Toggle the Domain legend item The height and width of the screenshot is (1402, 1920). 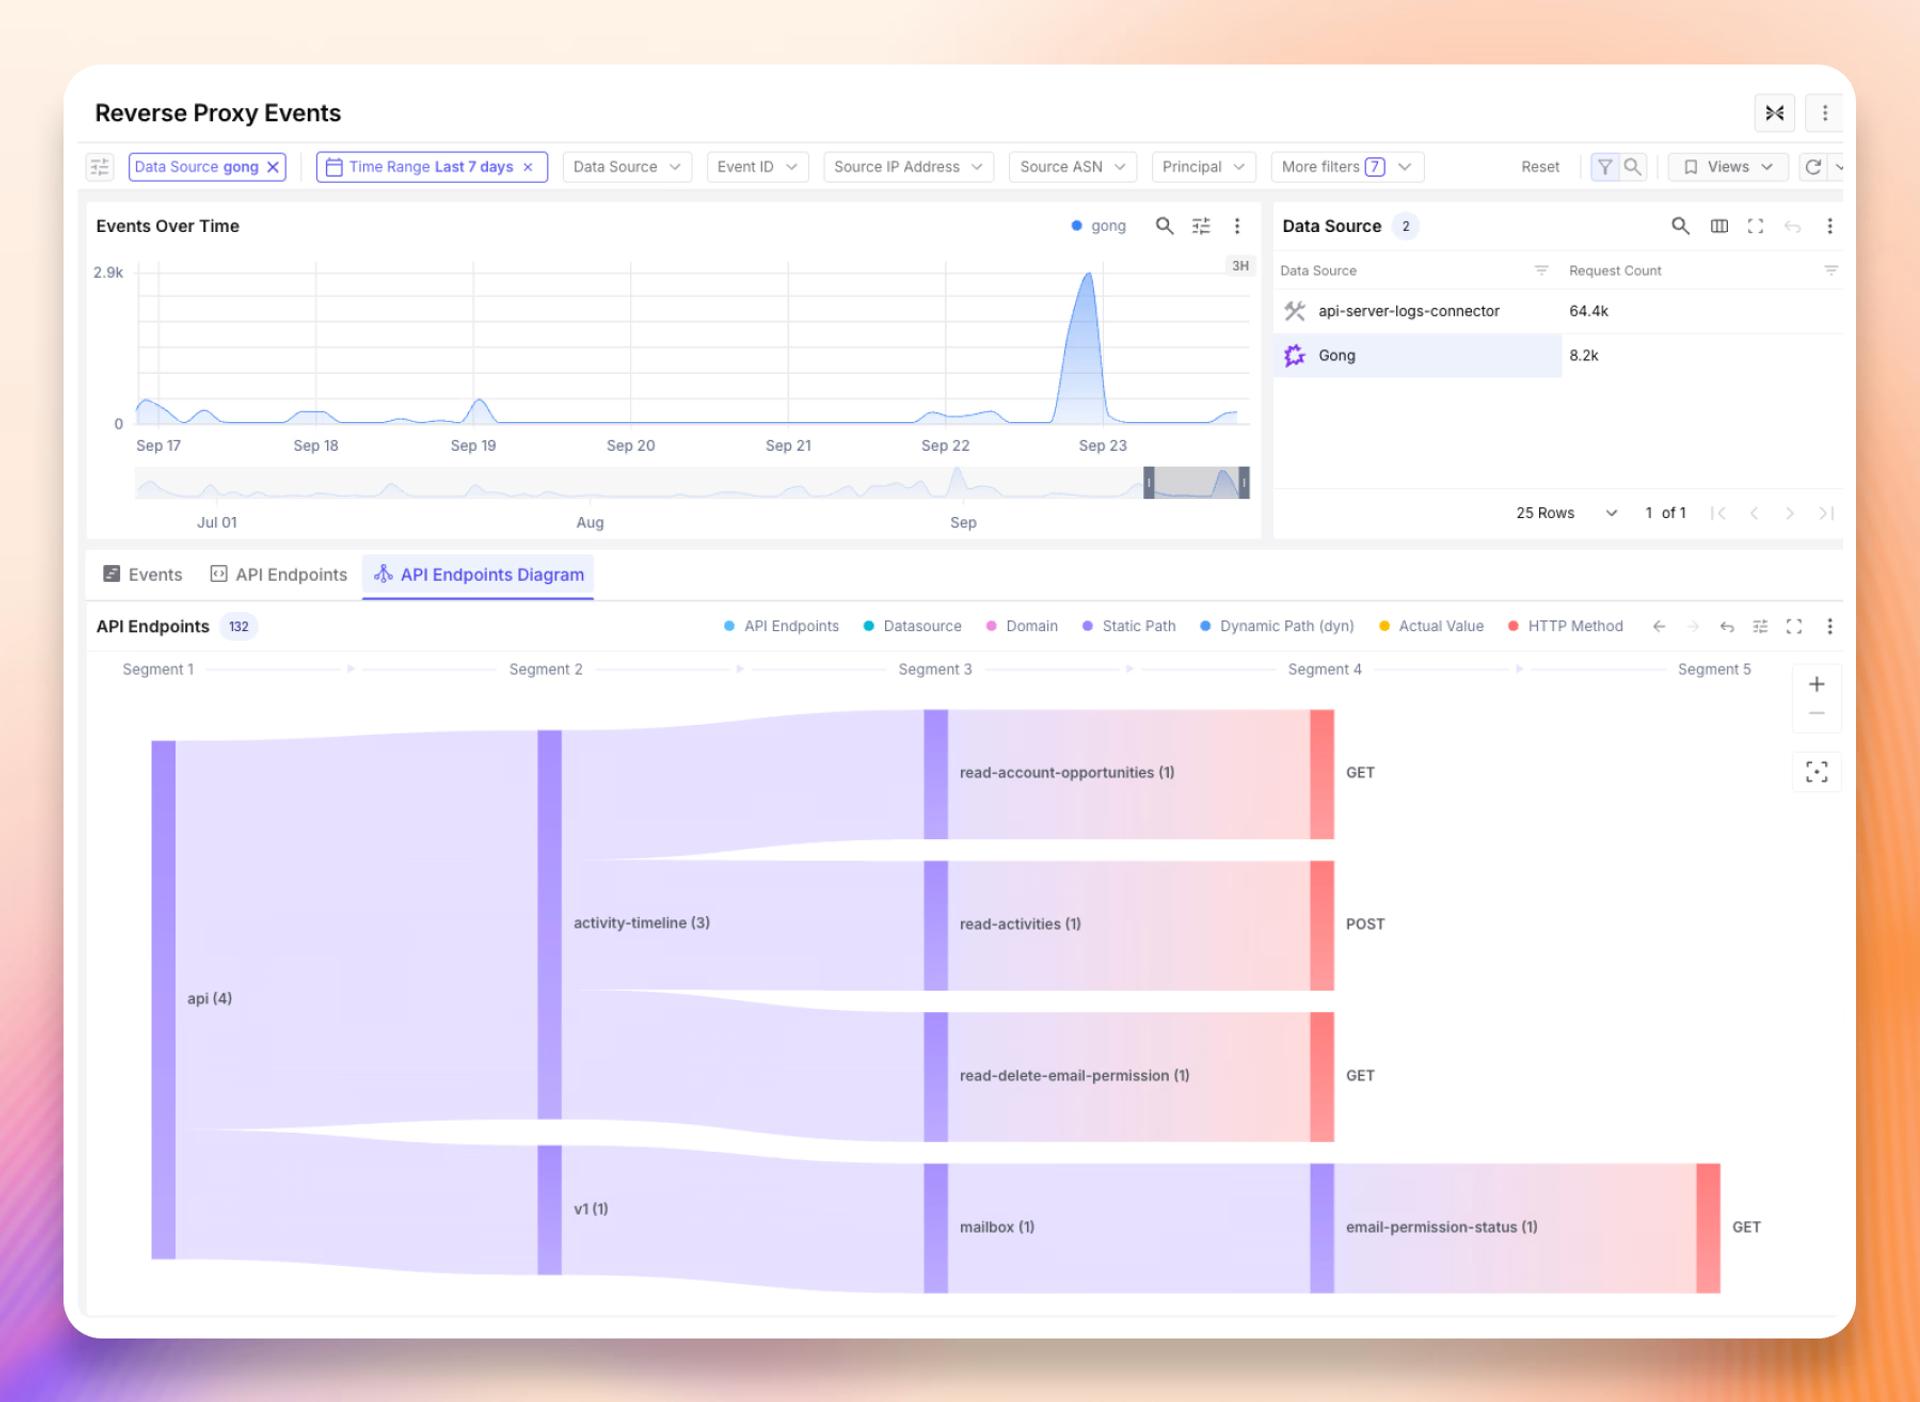[x=1021, y=626]
